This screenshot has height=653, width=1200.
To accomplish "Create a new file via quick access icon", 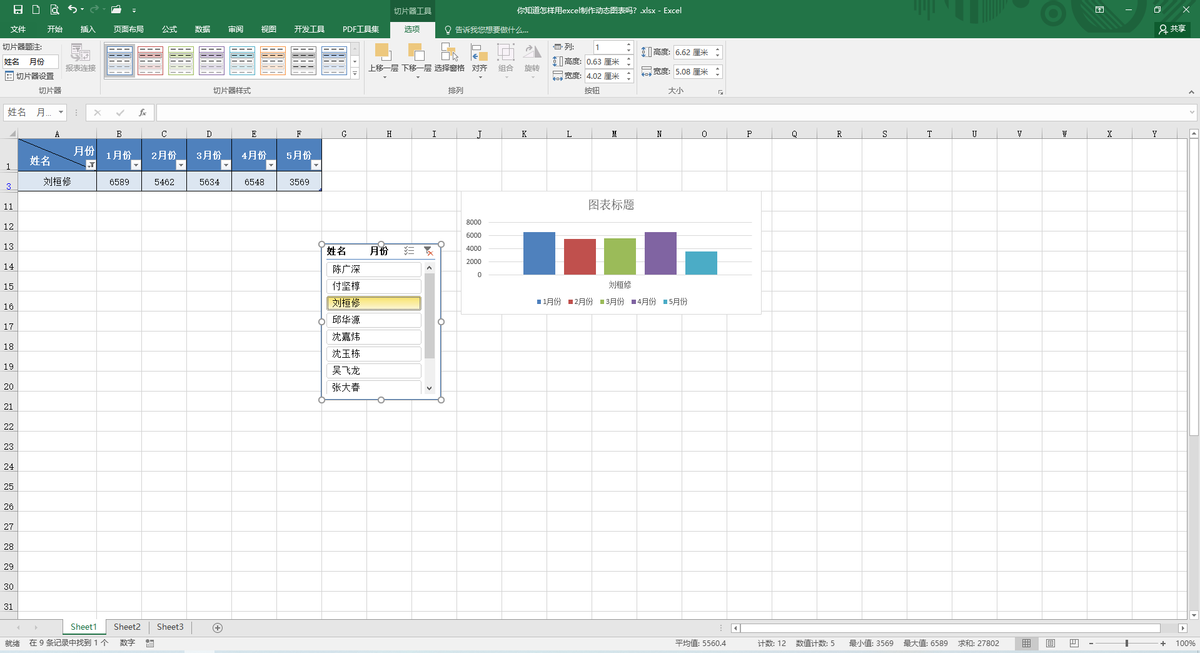I will [36, 9].
